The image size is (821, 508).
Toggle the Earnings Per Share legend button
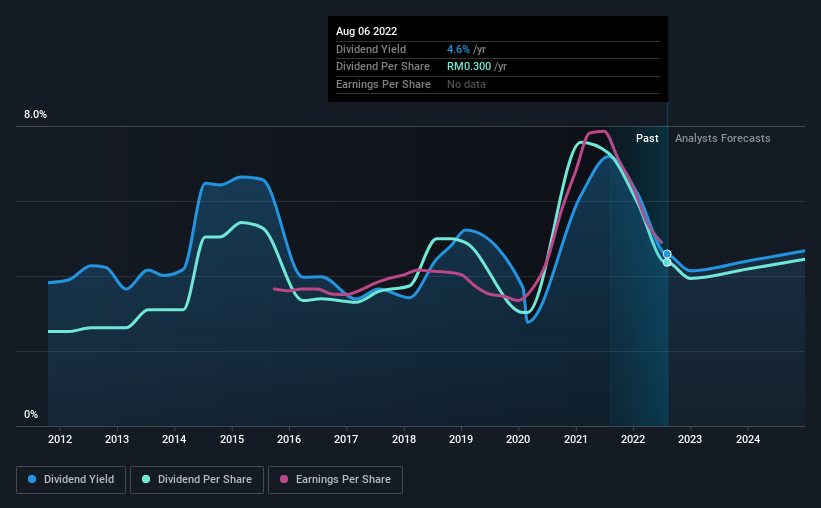pos(335,480)
